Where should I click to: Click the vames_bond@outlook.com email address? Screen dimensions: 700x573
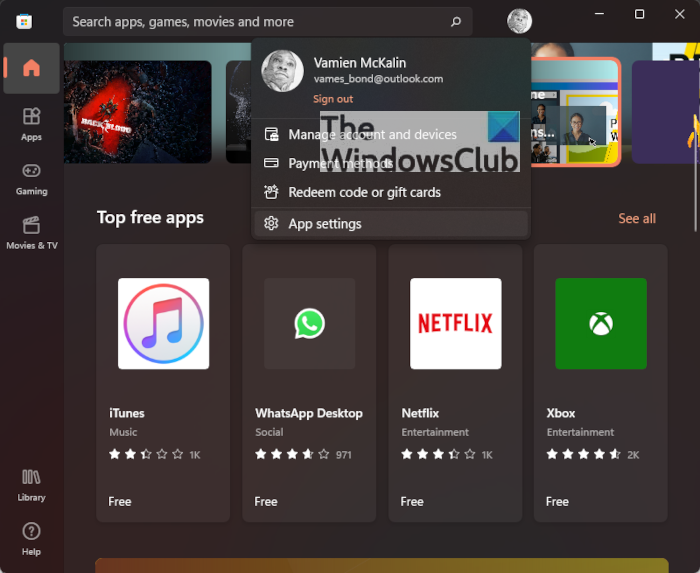point(378,79)
